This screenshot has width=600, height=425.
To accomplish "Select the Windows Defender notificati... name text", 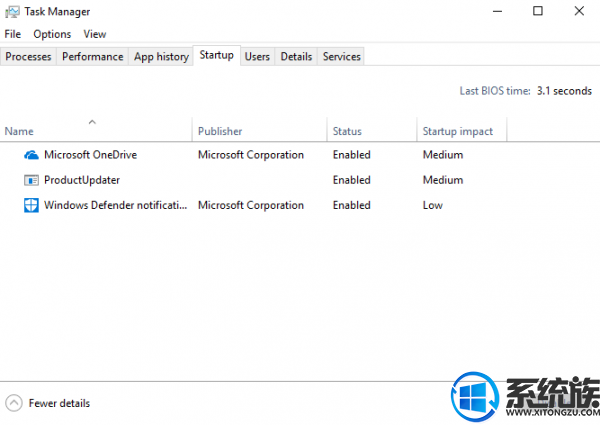I will 116,205.
